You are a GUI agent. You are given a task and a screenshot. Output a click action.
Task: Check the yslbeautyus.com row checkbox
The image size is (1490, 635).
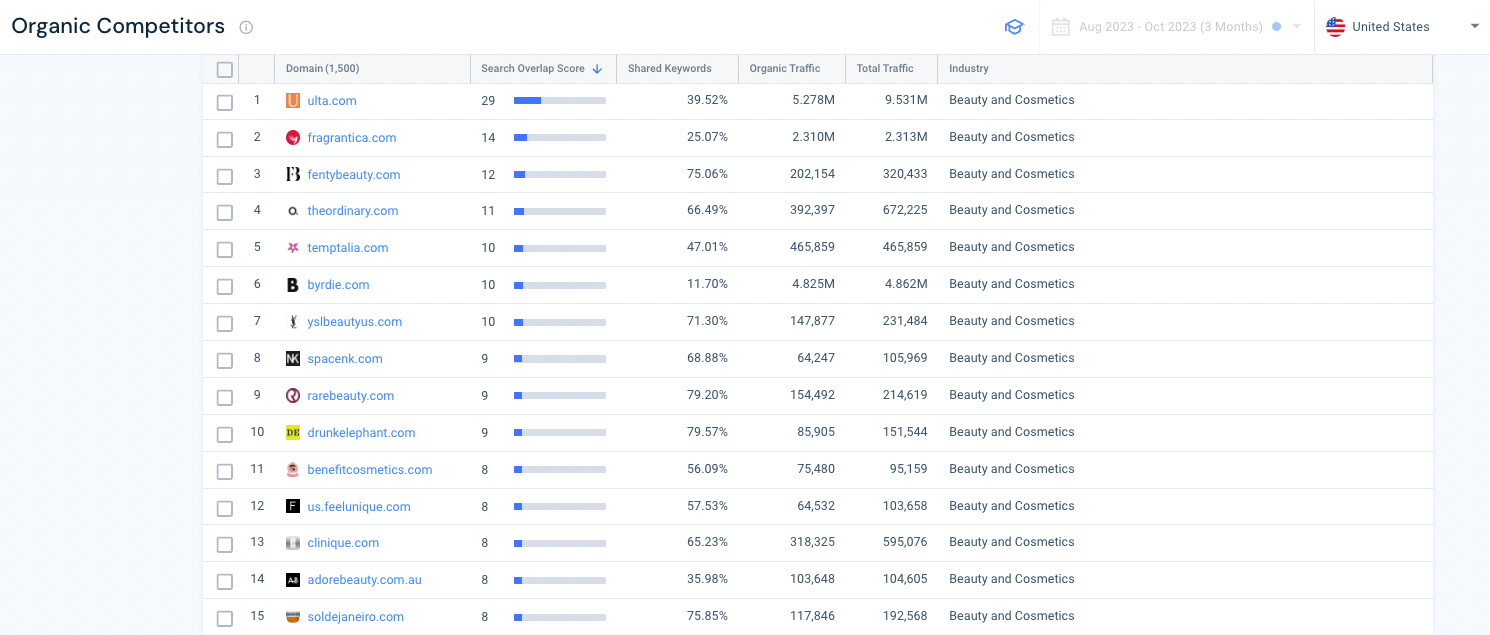click(225, 324)
